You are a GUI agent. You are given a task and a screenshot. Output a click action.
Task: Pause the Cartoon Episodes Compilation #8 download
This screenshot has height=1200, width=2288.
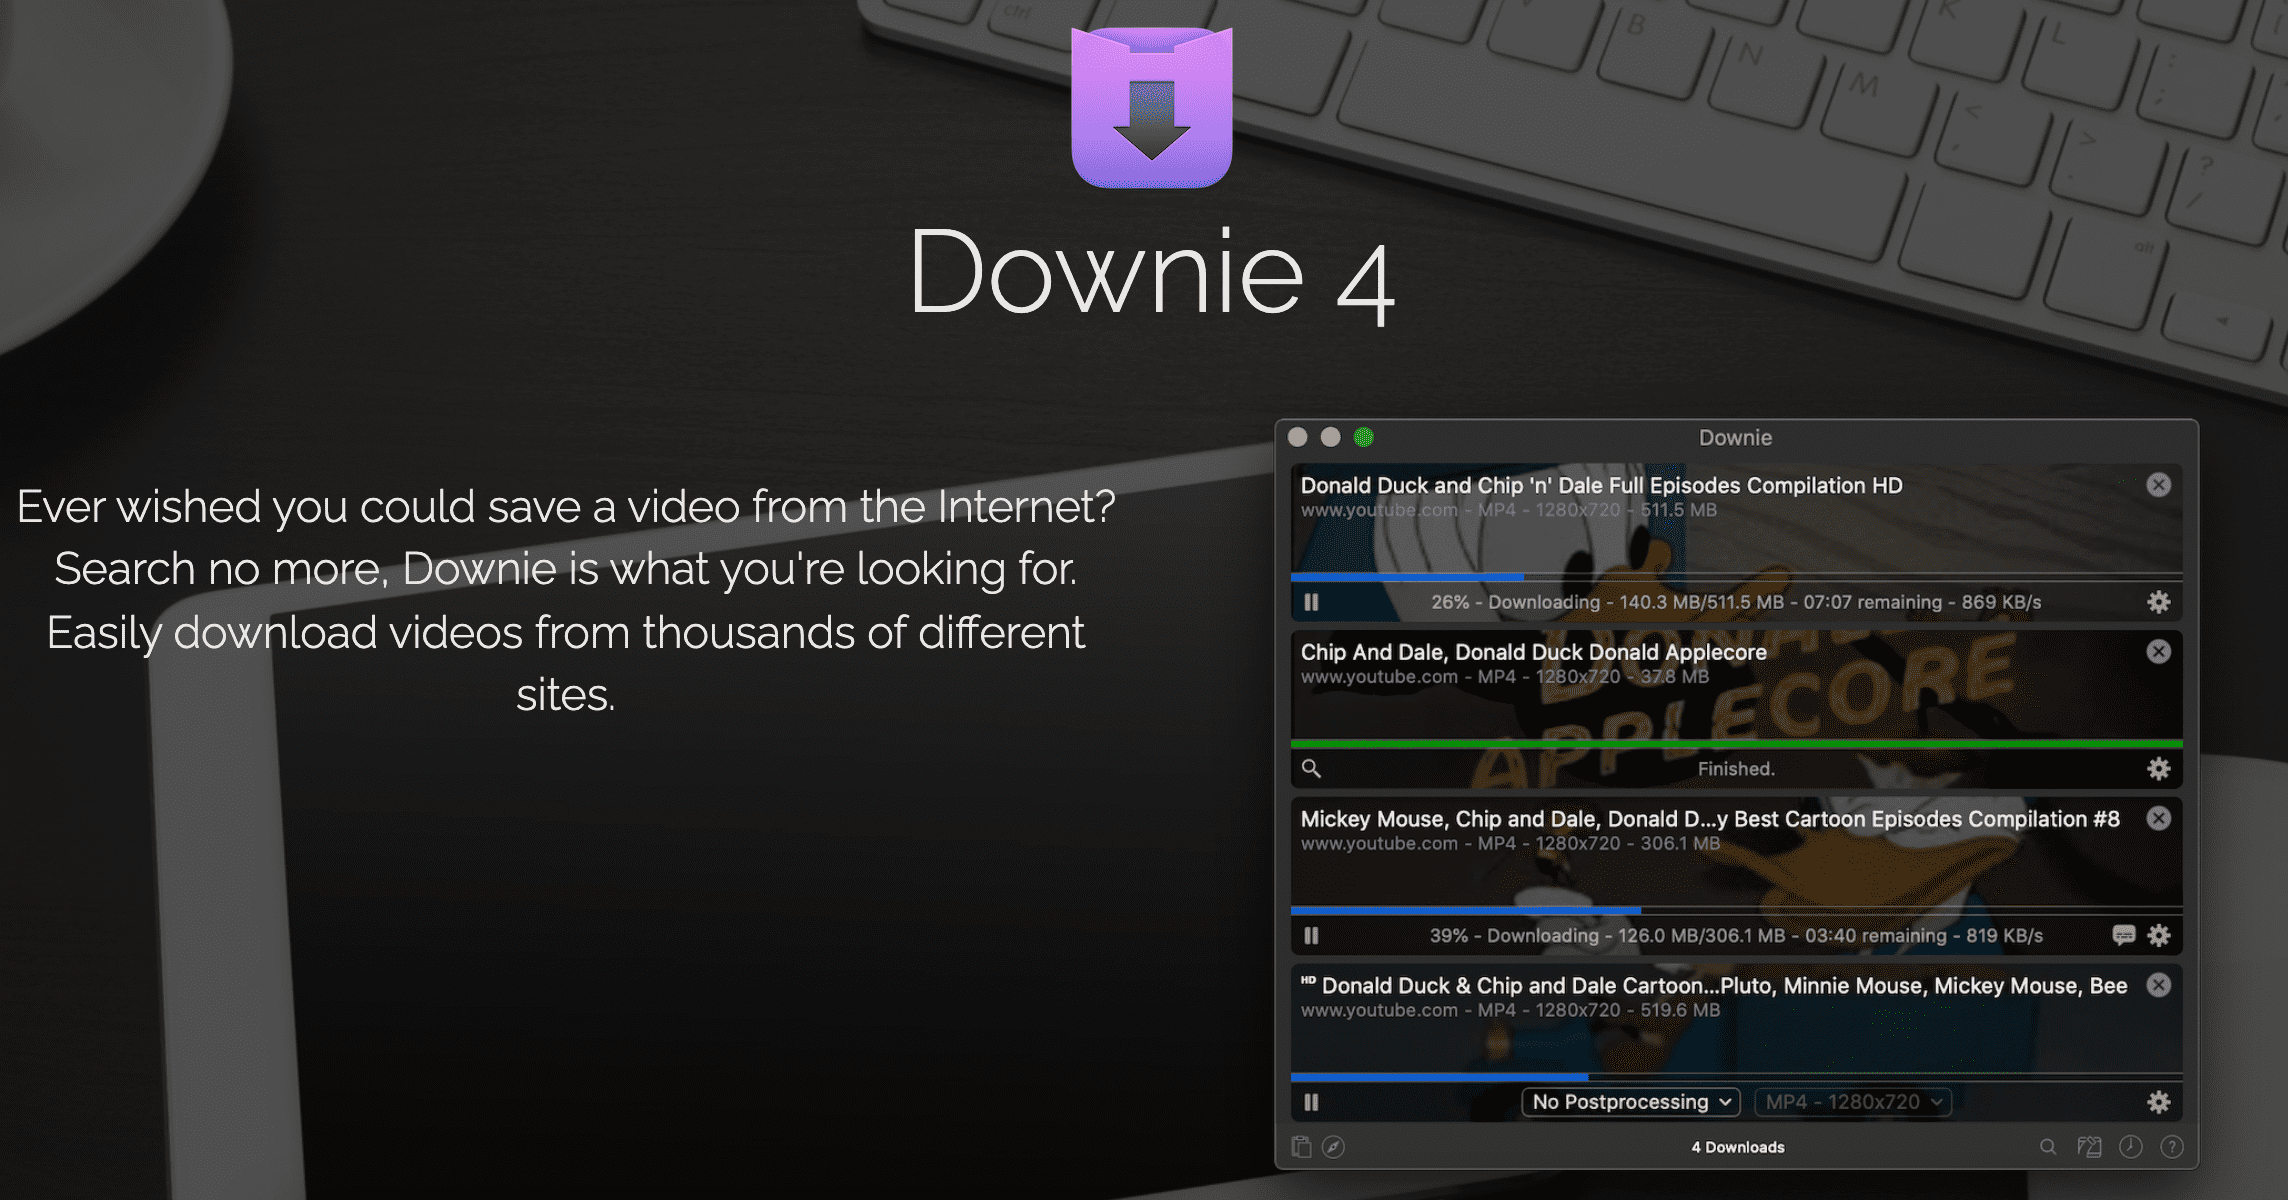[1311, 935]
